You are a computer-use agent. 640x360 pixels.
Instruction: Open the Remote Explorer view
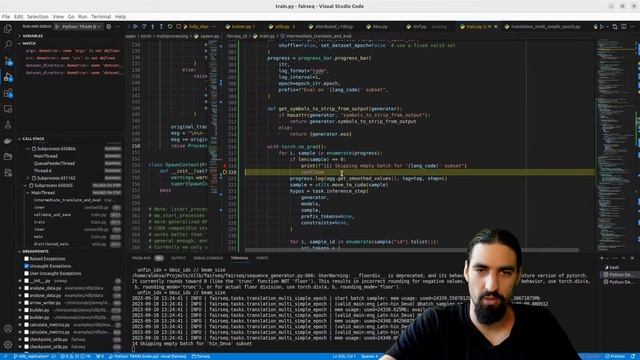click(8, 109)
